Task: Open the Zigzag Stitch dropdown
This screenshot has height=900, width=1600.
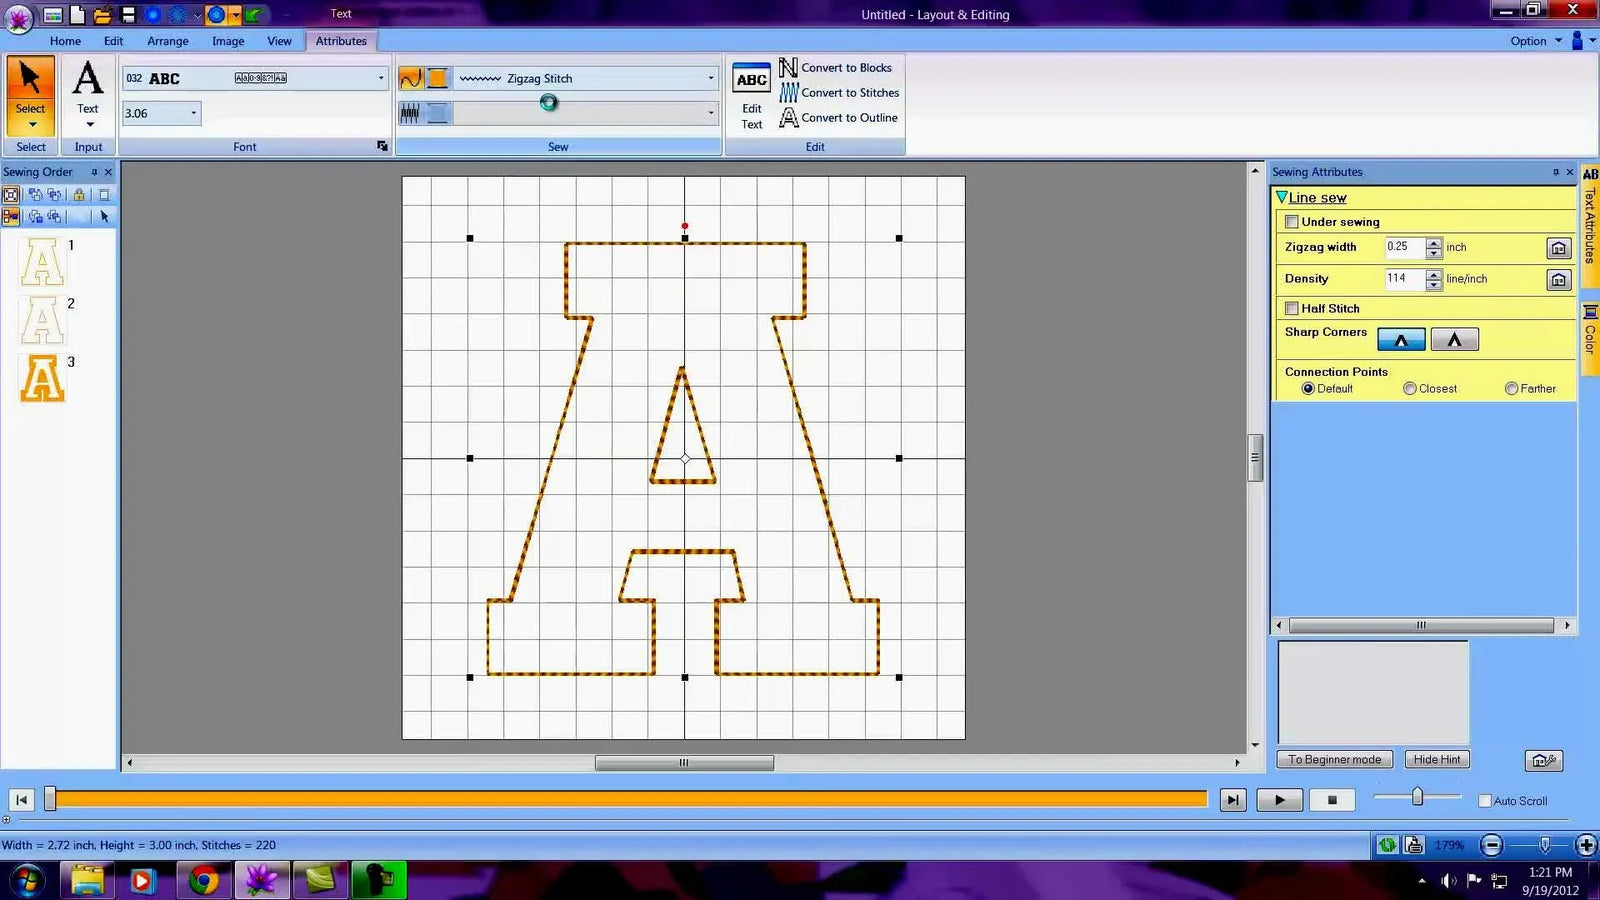Action: (x=710, y=78)
